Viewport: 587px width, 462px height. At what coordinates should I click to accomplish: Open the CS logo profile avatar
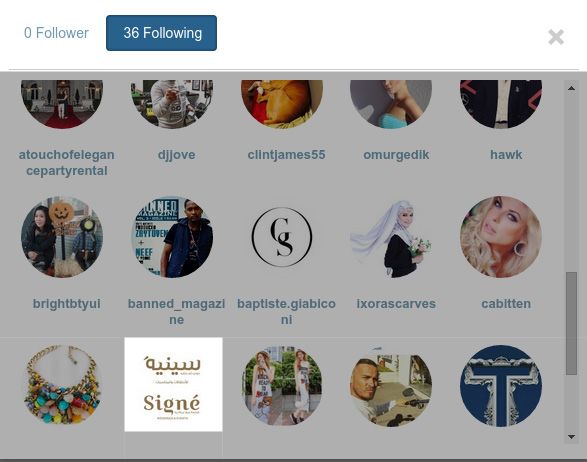pyautogui.click(x=282, y=237)
